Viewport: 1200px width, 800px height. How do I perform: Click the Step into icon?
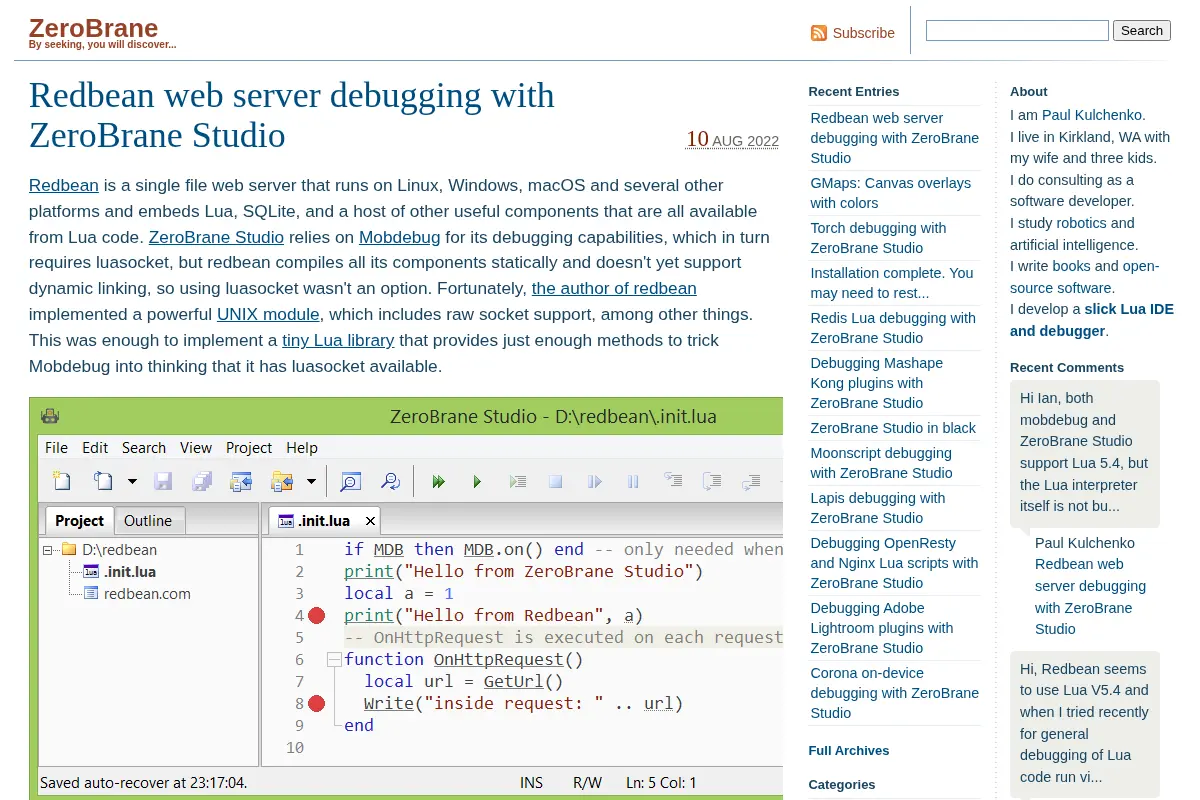pos(673,481)
